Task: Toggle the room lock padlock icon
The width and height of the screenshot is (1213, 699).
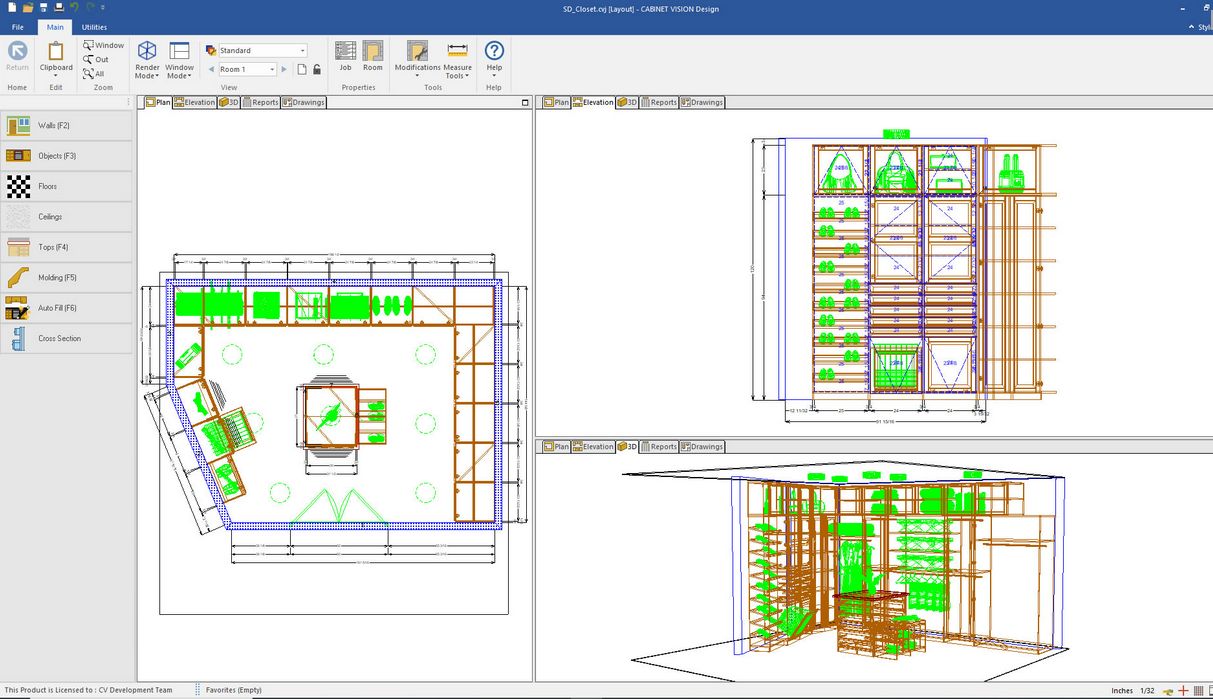Action: click(x=317, y=69)
